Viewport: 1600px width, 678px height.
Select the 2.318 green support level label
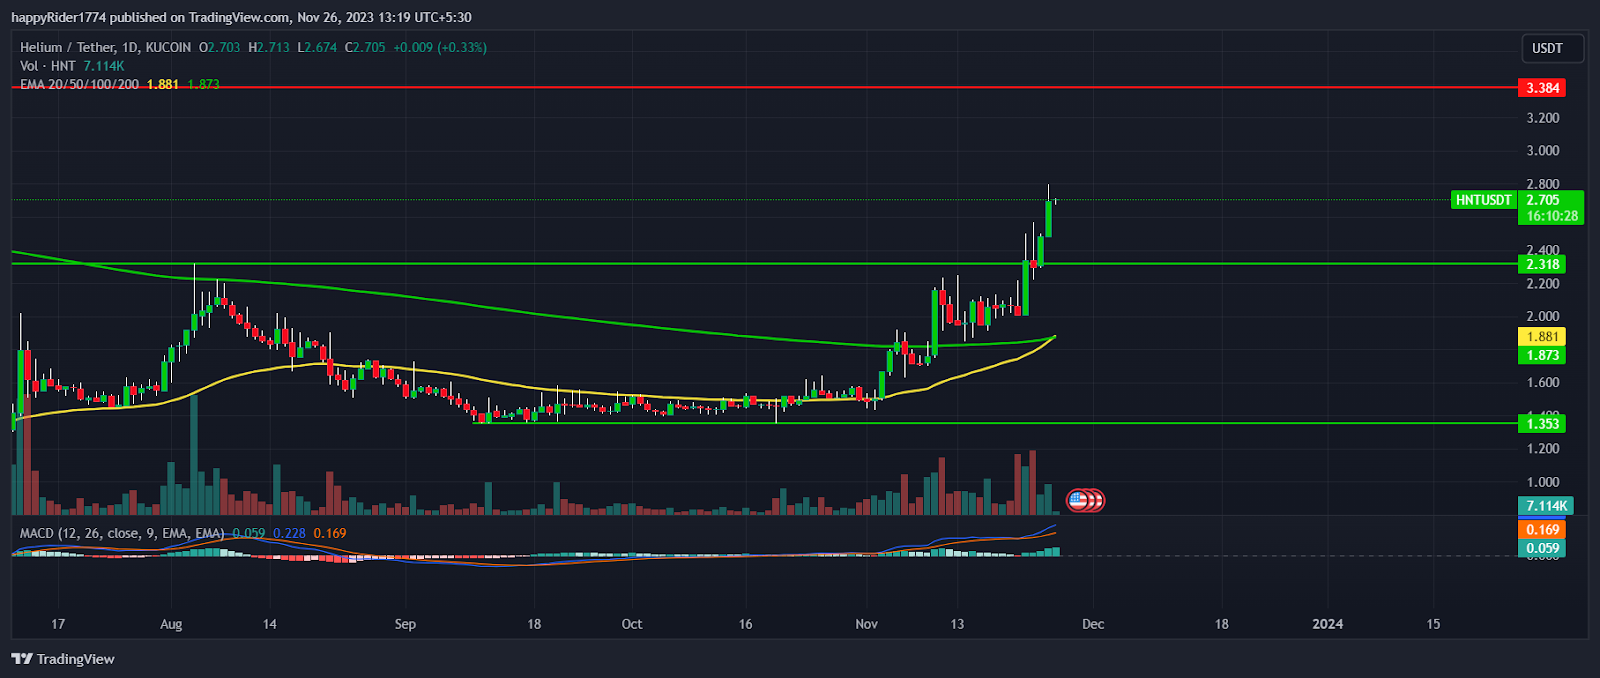click(x=1543, y=264)
